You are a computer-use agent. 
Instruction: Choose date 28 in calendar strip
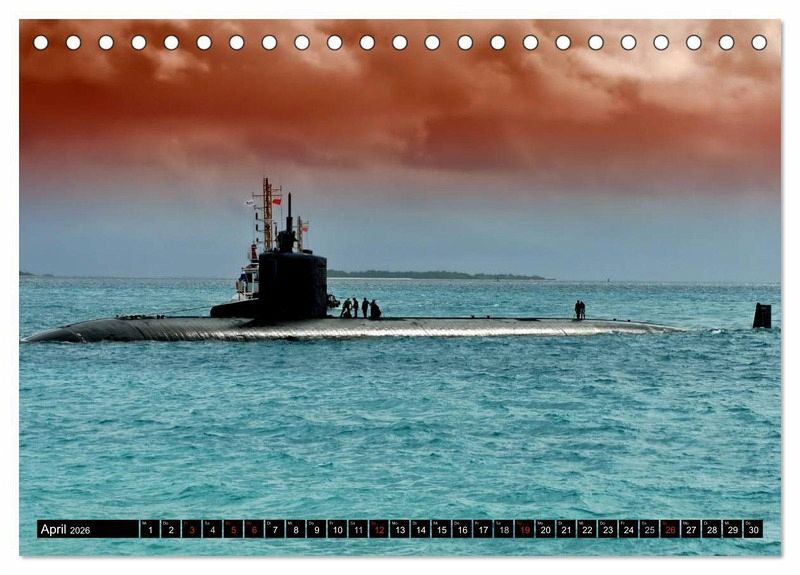pos(711,529)
